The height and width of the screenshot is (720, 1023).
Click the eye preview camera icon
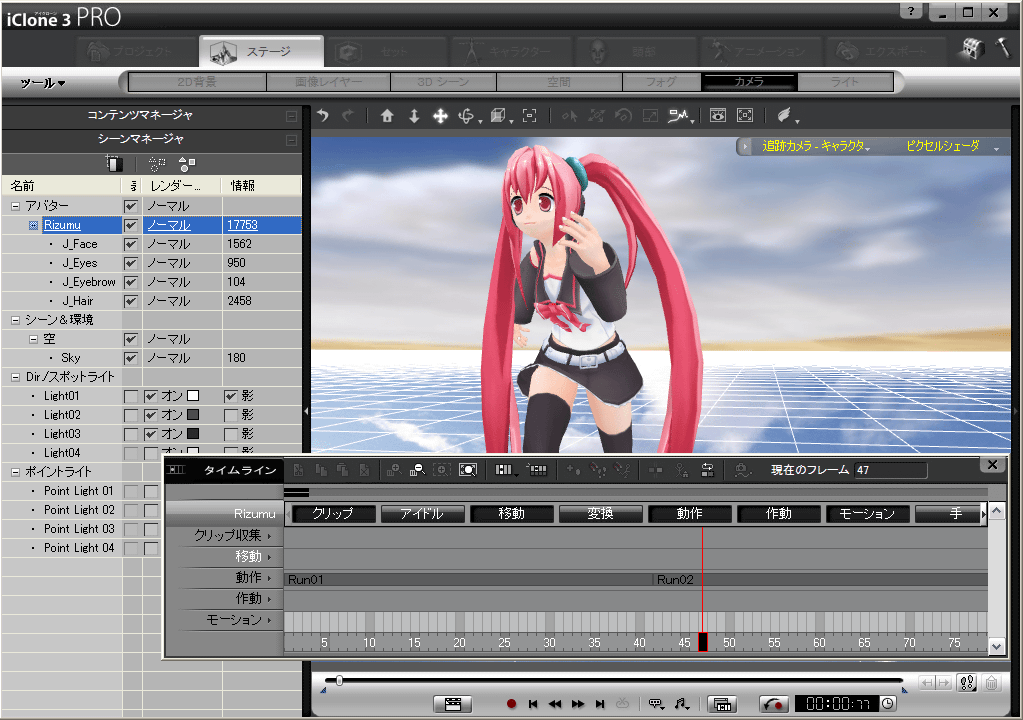[x=718, y=116]
